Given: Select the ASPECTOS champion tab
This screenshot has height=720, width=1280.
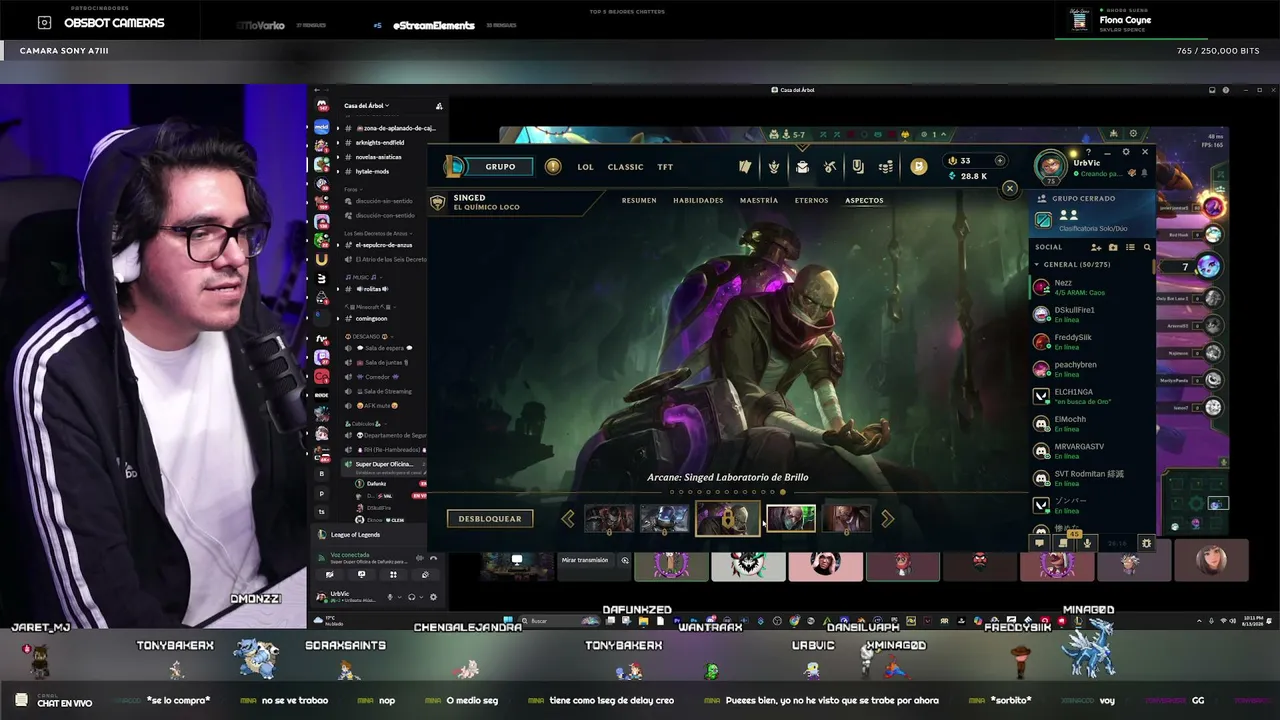Looking at the screenshot, I should (864, 200).
